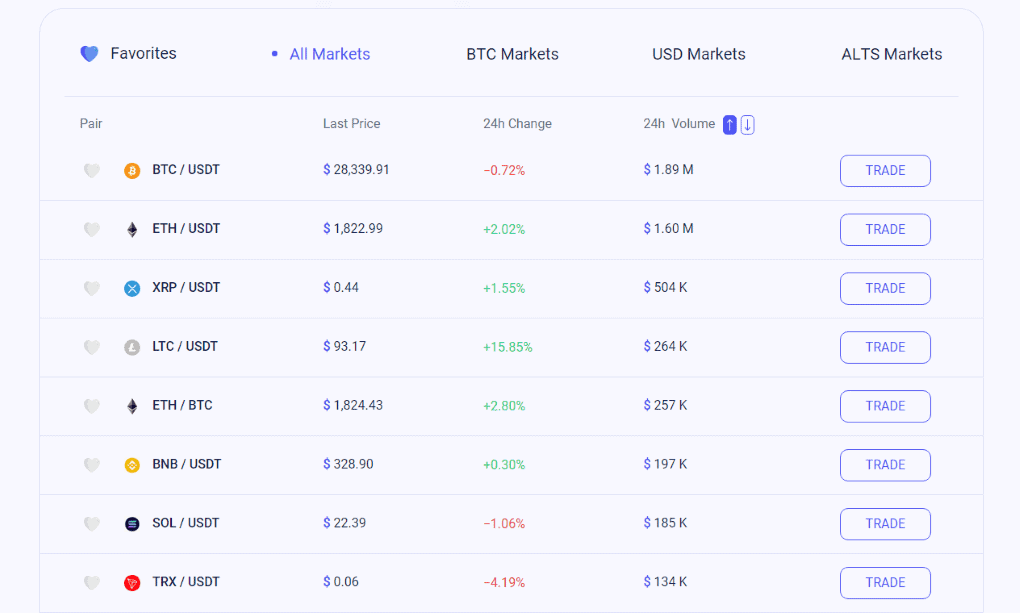The width and height of the screenshot is (1020, 613).
Task: Click the $ 28,339.91 last price
Action: 356,170
